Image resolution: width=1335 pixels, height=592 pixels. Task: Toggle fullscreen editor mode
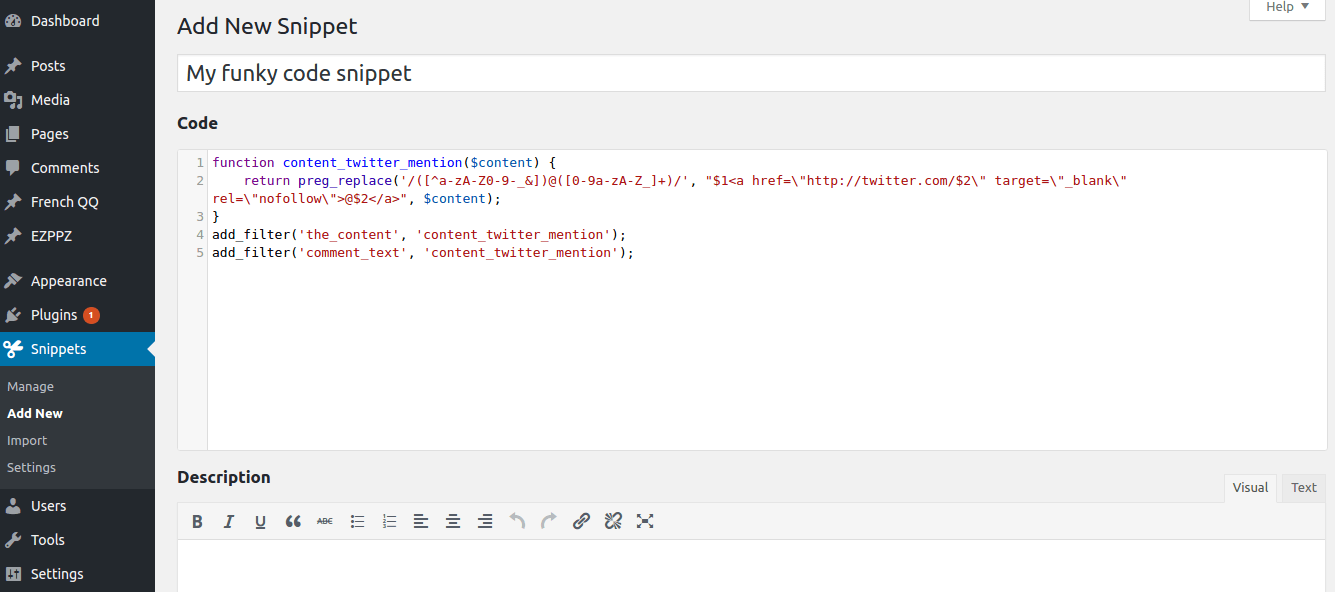[x=645, y=521]
